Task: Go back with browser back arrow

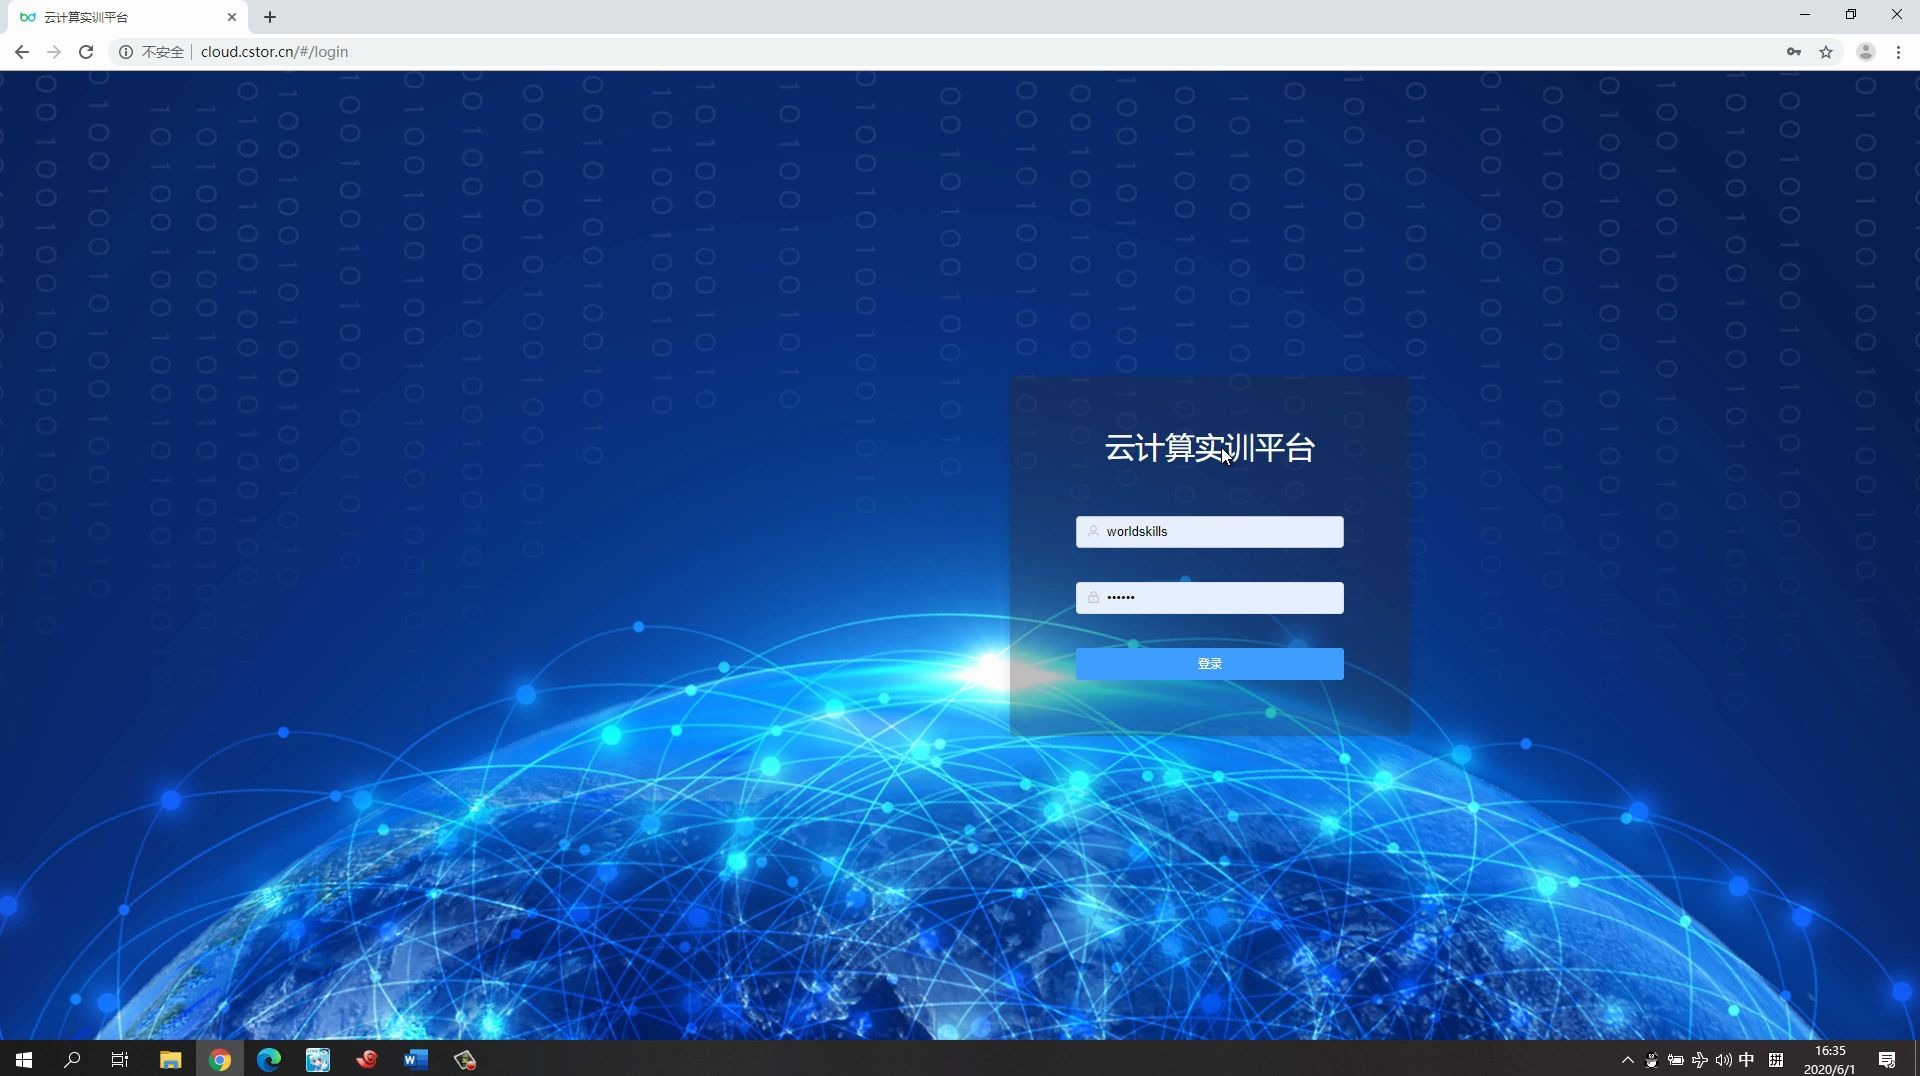Action: click(x=21, y=52)
